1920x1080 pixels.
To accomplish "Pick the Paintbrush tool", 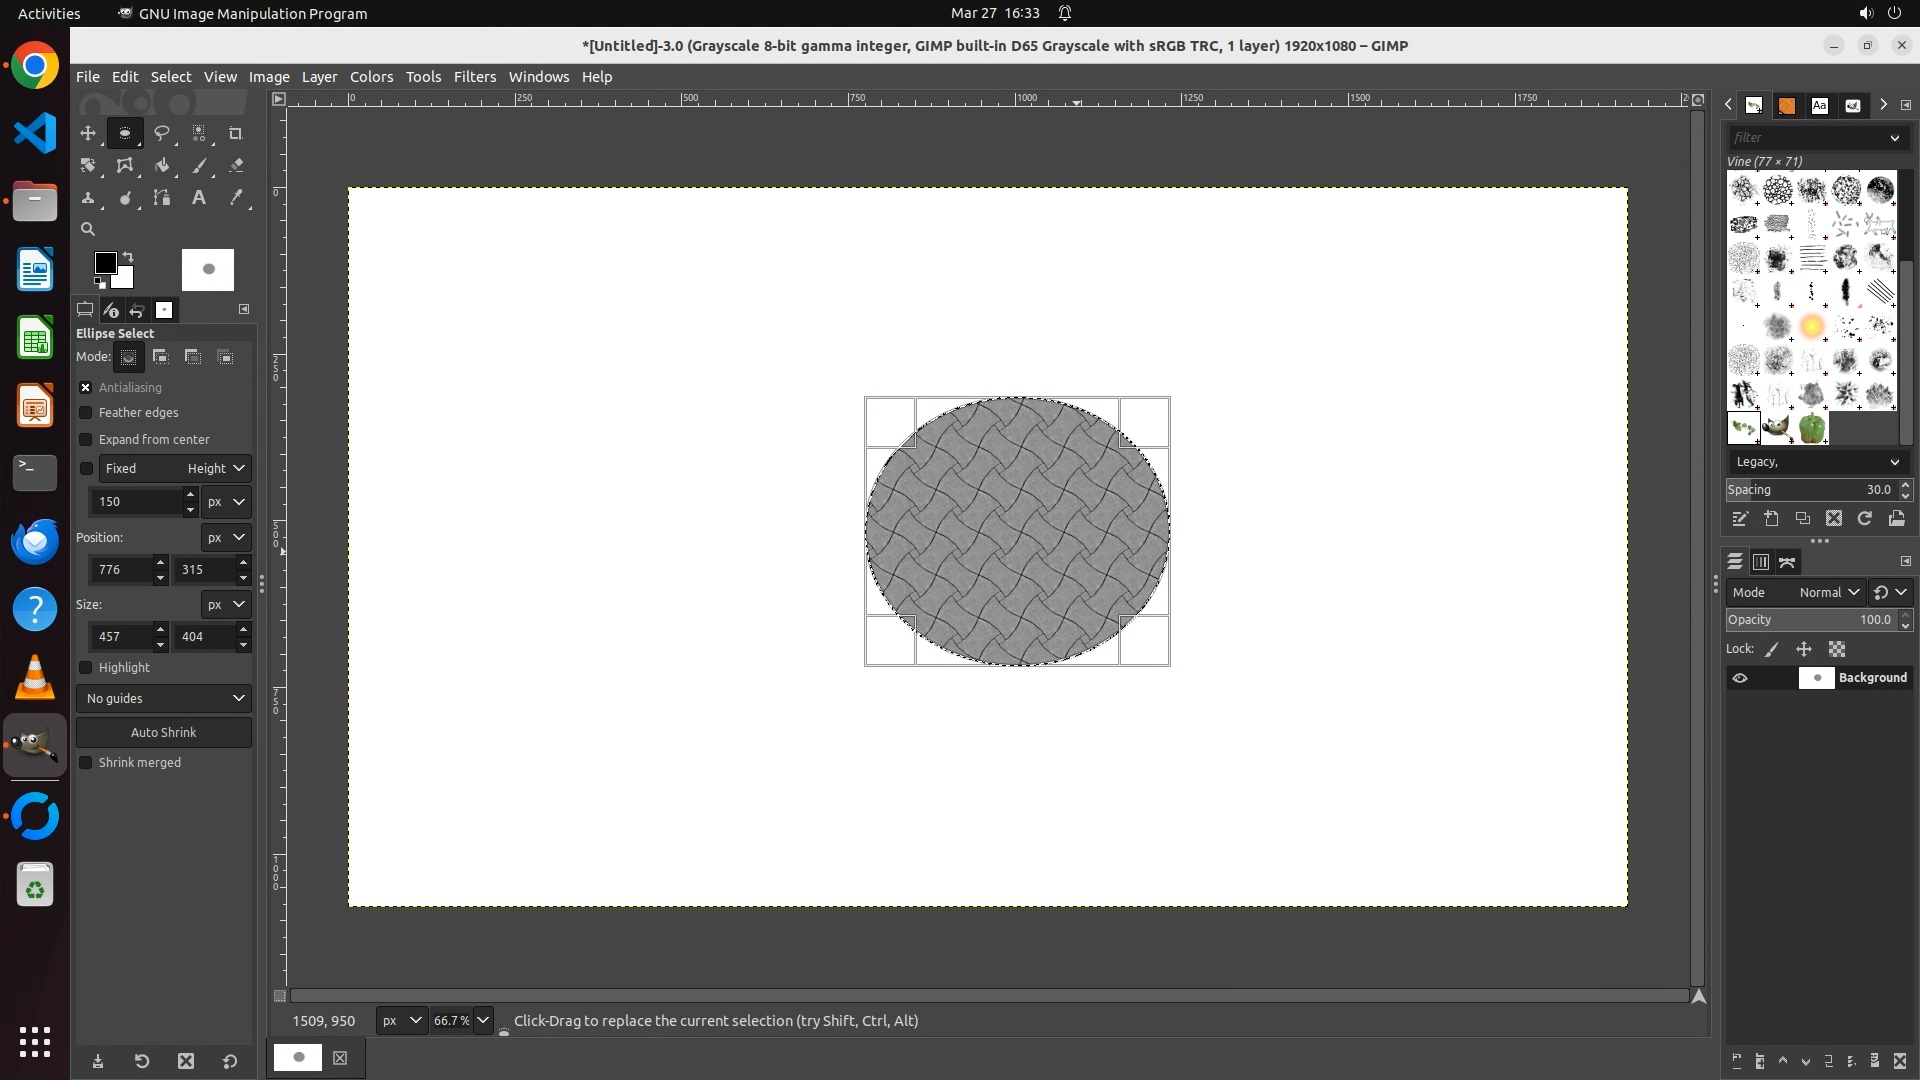I will [x=199, y=166].
